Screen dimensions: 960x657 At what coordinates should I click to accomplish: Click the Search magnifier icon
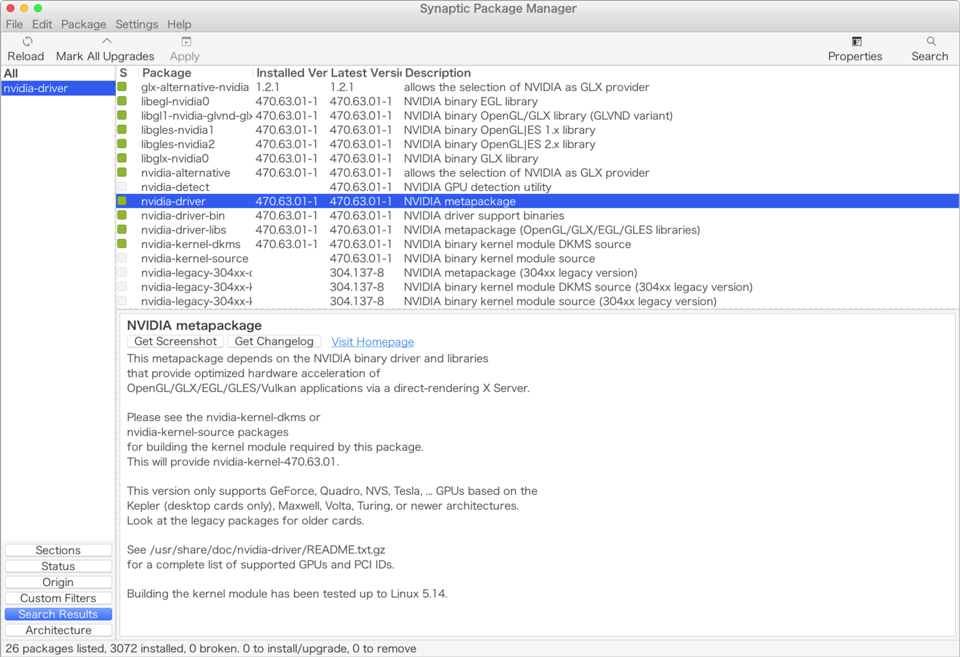coord(930,42)
